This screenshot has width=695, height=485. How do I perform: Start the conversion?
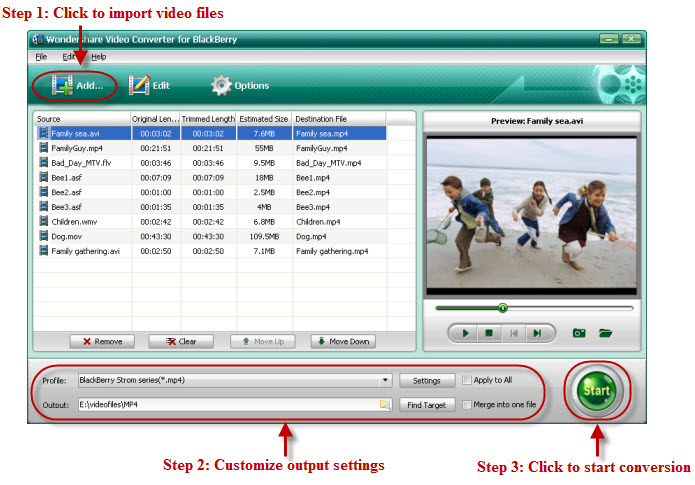[597, 391]
